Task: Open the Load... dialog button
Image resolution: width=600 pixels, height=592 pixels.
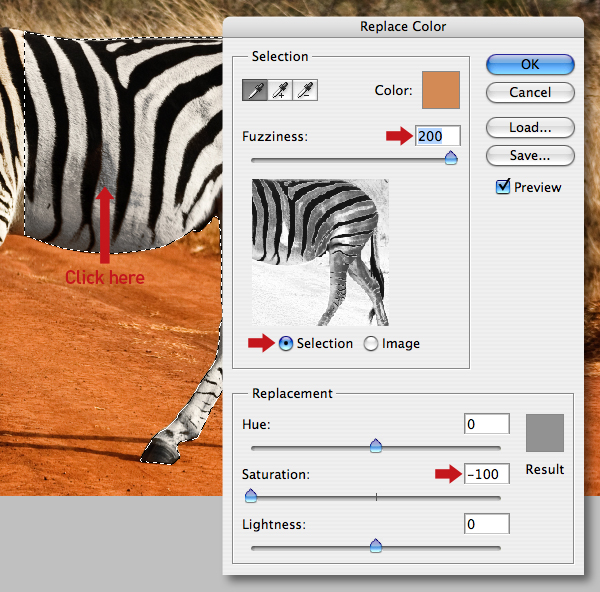Action: (x=530, y=127)
